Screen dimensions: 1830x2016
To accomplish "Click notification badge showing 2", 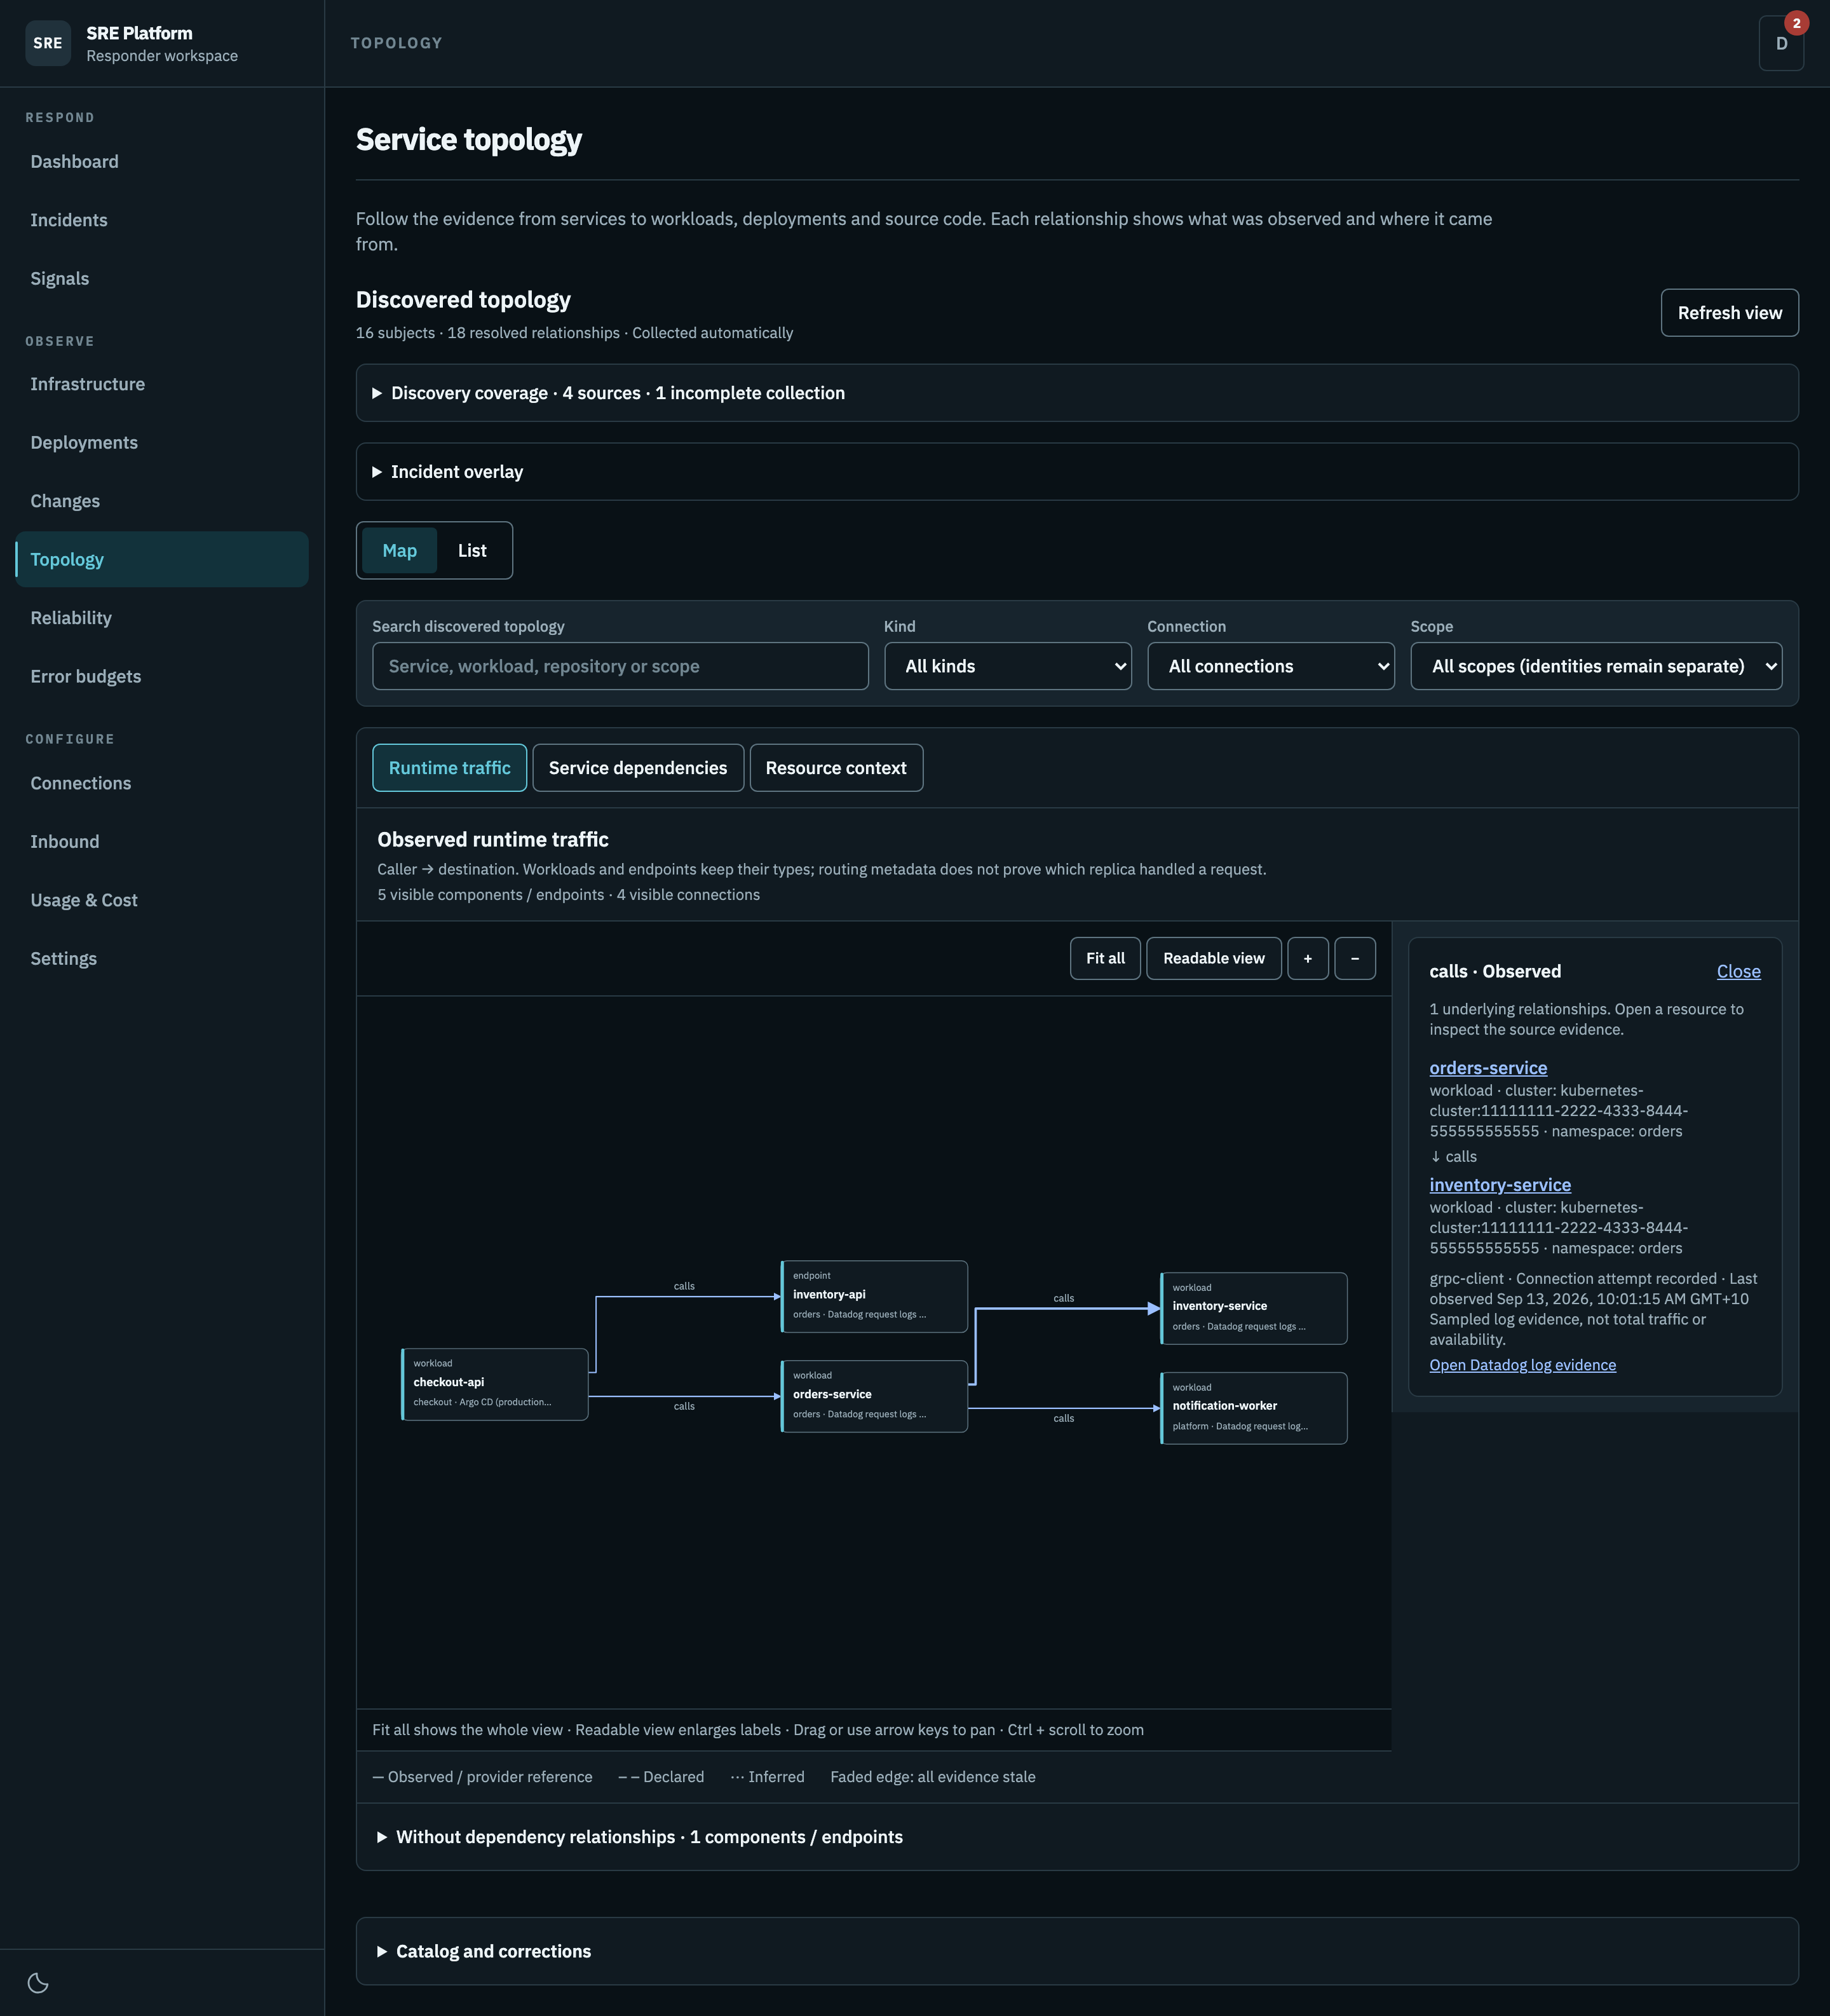I will (1796, 23).
